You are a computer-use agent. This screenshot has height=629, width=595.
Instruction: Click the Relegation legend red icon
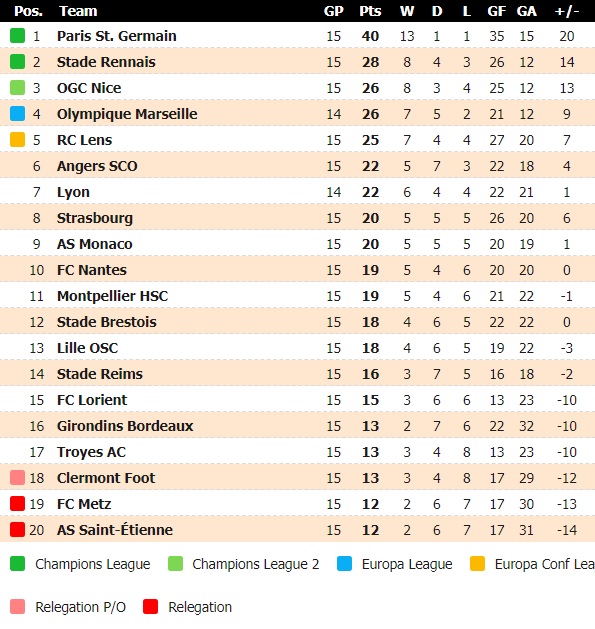[150, 607]
